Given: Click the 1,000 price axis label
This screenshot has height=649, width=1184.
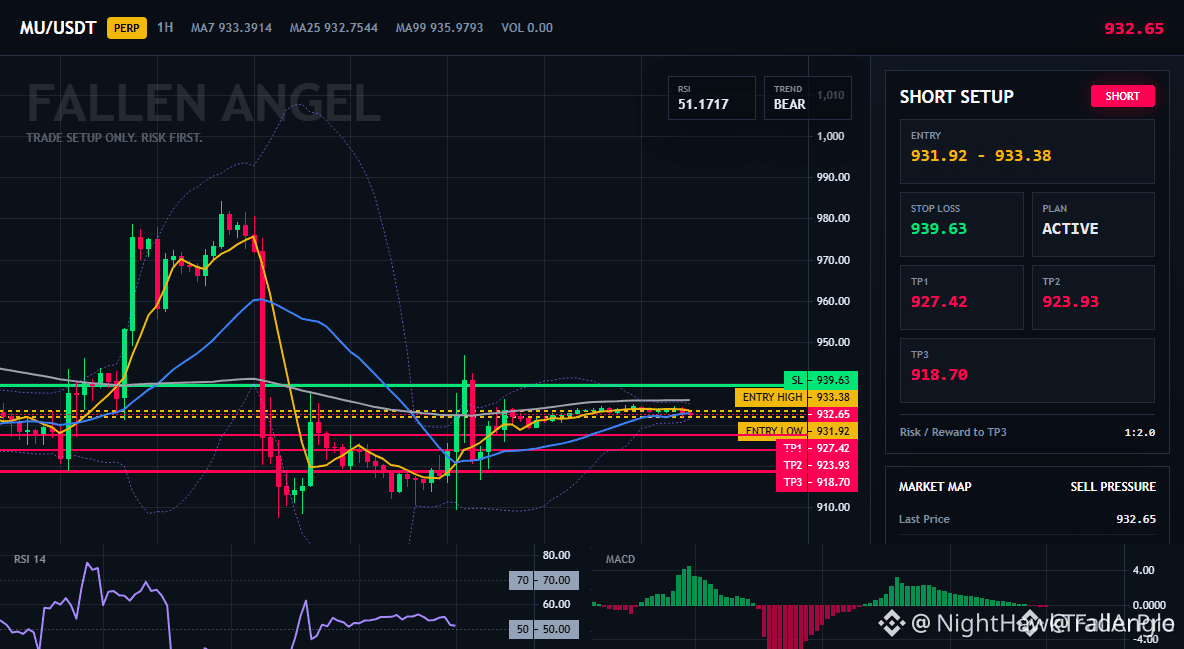Looking at the screenshot, I should click(x=831, y=136).
